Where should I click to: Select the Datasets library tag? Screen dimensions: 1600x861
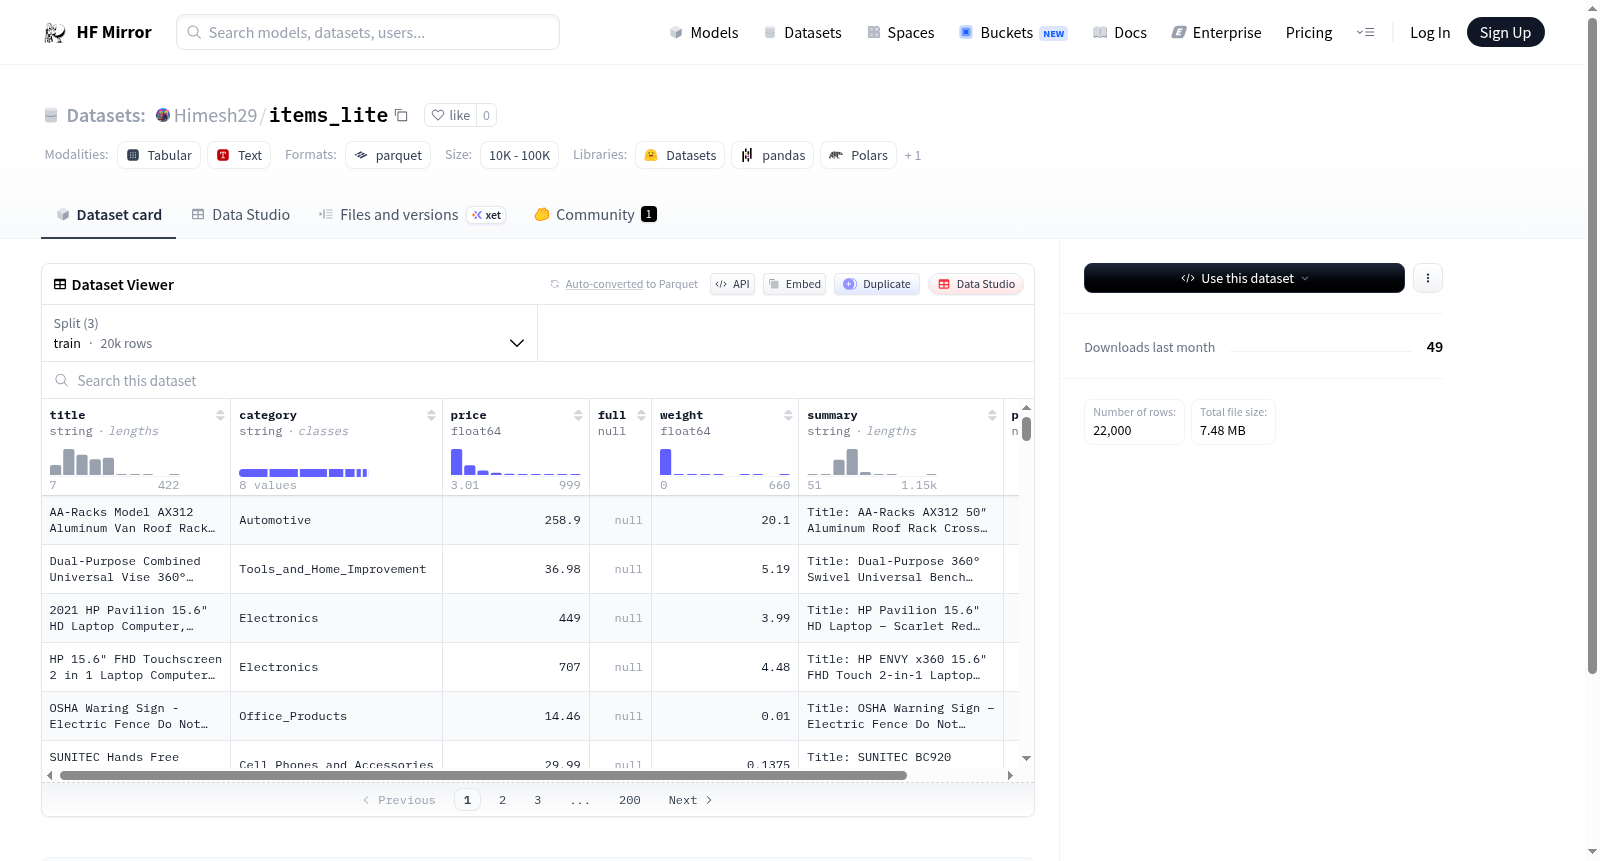(680, 155)
